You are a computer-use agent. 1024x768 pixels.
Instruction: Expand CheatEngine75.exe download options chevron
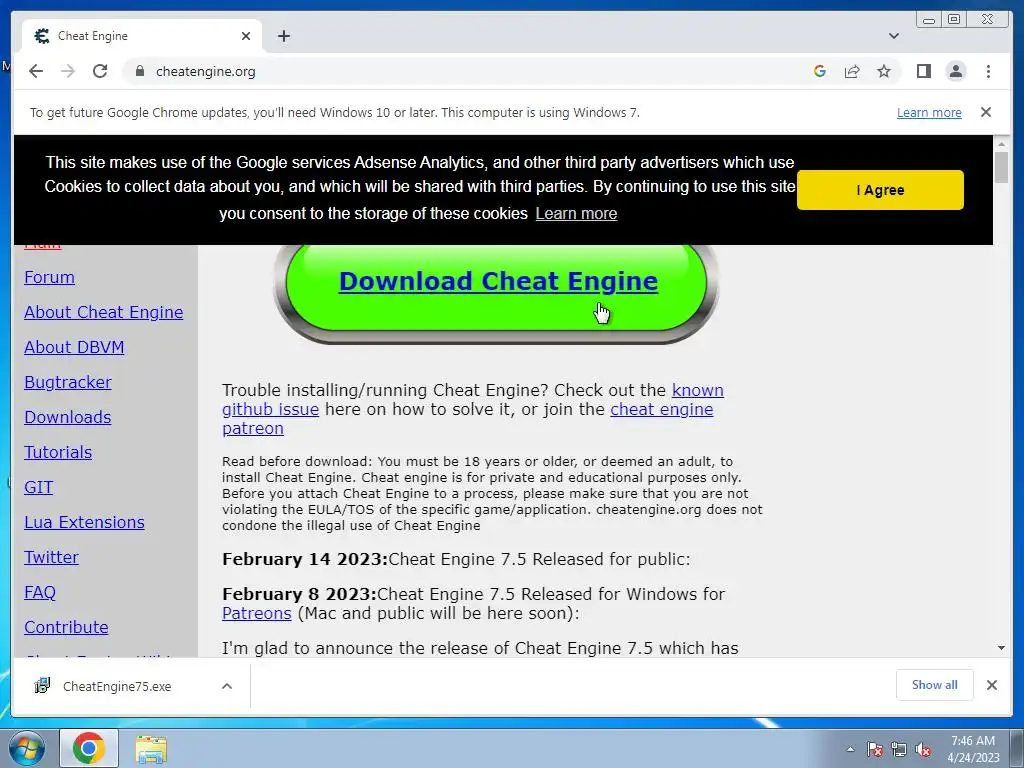[x=227, y=686]
